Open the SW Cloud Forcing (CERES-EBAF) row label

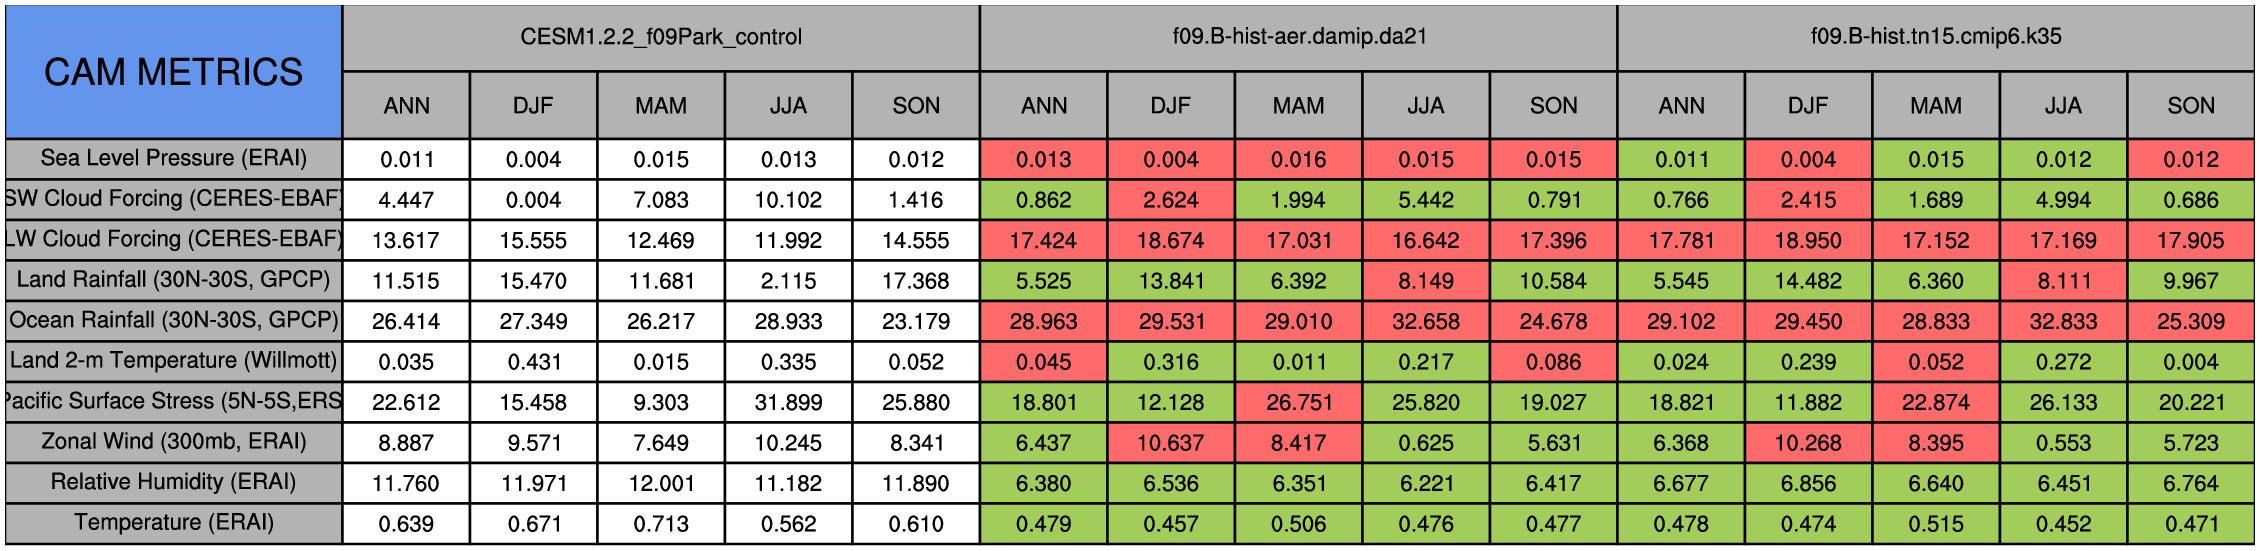click(x=173, y=199)
